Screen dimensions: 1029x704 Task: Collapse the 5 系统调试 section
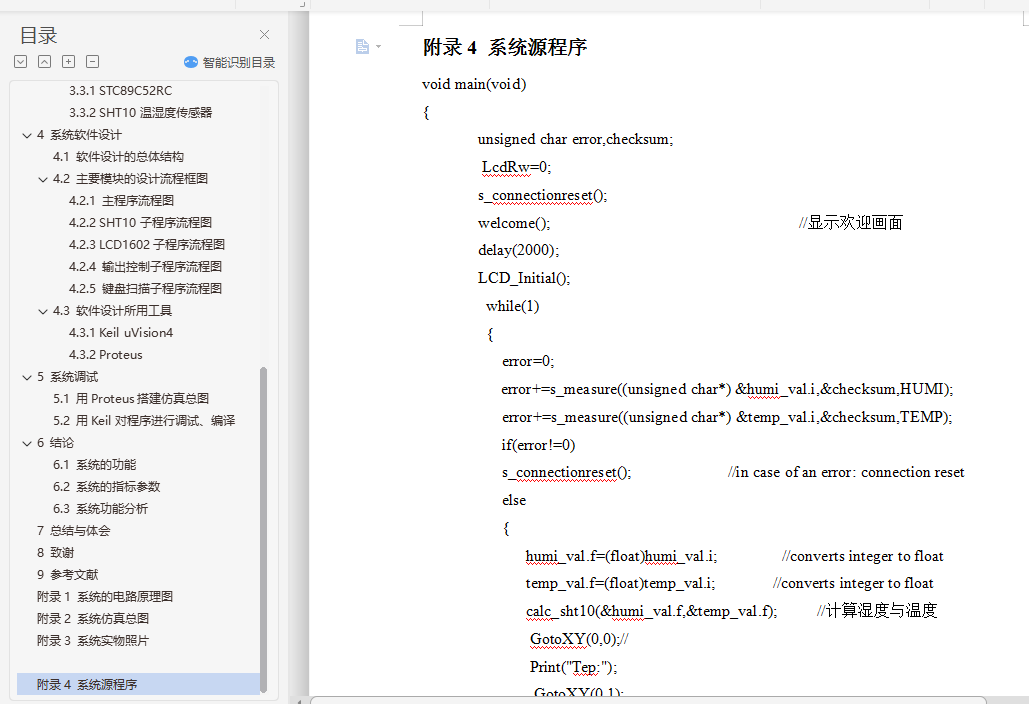[27, 377]
